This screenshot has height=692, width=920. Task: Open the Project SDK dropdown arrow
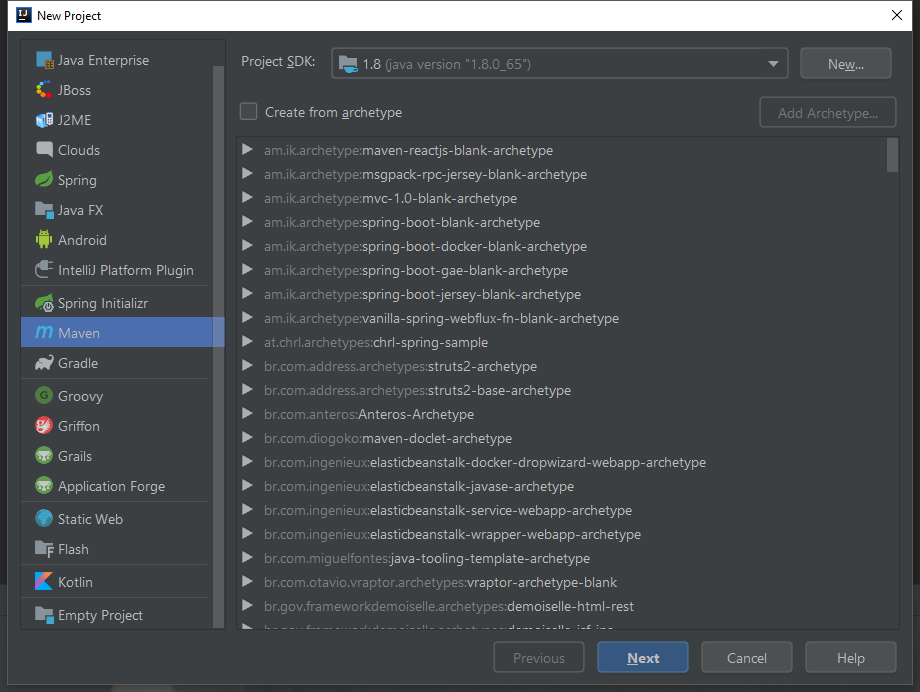(773, 64)
